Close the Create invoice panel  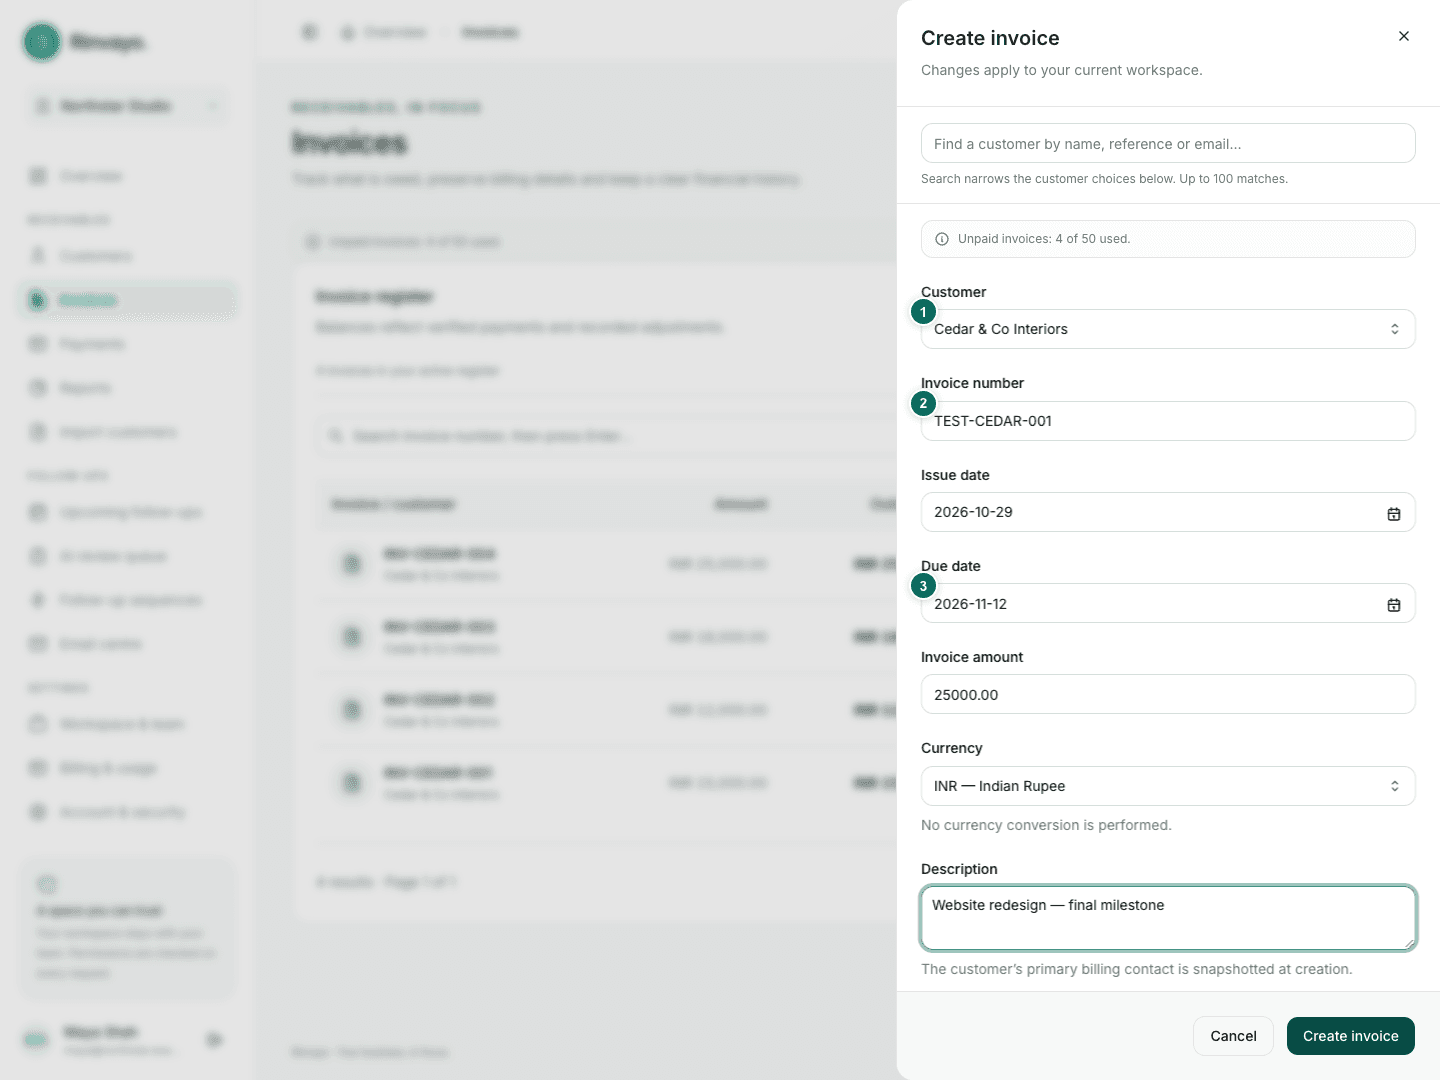coord(1404,36)
